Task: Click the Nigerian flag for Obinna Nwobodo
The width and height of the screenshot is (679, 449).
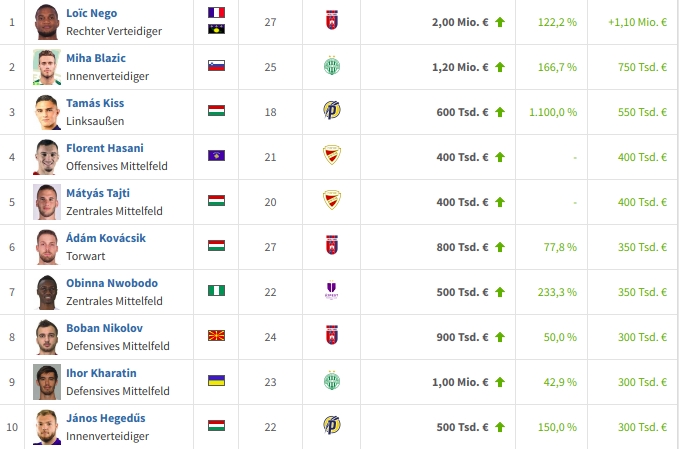Action: [x=216, y=291]
